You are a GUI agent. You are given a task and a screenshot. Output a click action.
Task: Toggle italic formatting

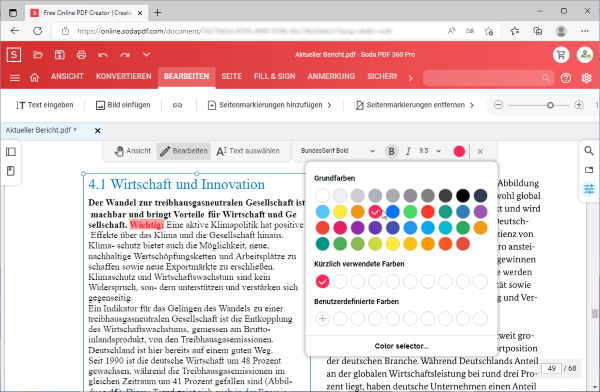[x=408, y=151]
